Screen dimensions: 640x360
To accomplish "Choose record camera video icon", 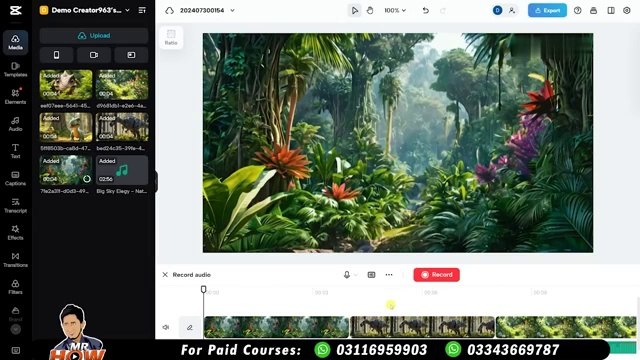I will 94,55.
